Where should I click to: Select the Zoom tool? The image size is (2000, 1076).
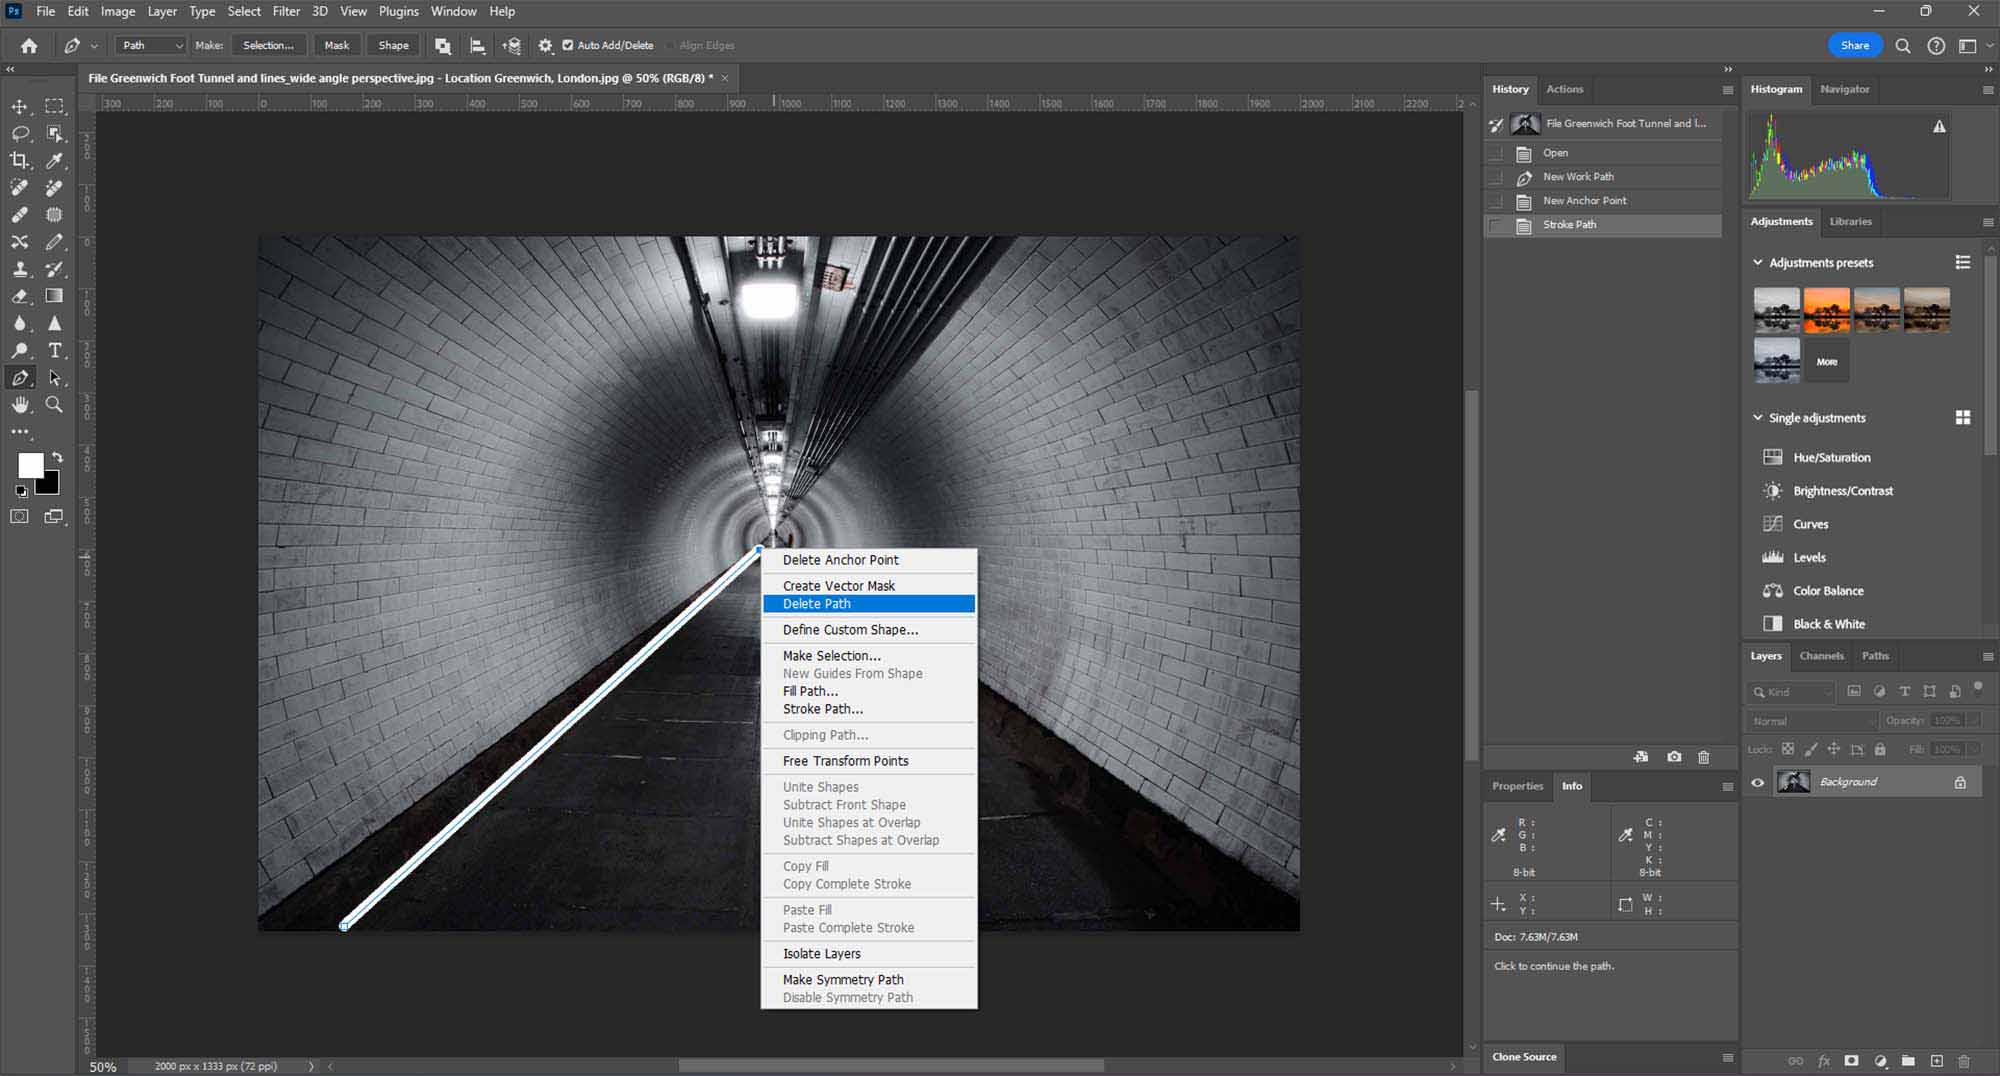(55, 405)
